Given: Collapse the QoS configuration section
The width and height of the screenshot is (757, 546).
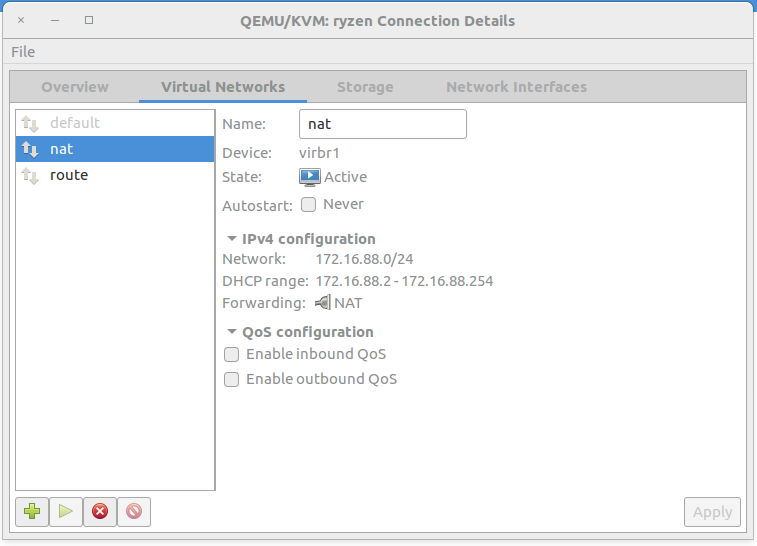Looking at the screenshot, I should pos(231,332).
